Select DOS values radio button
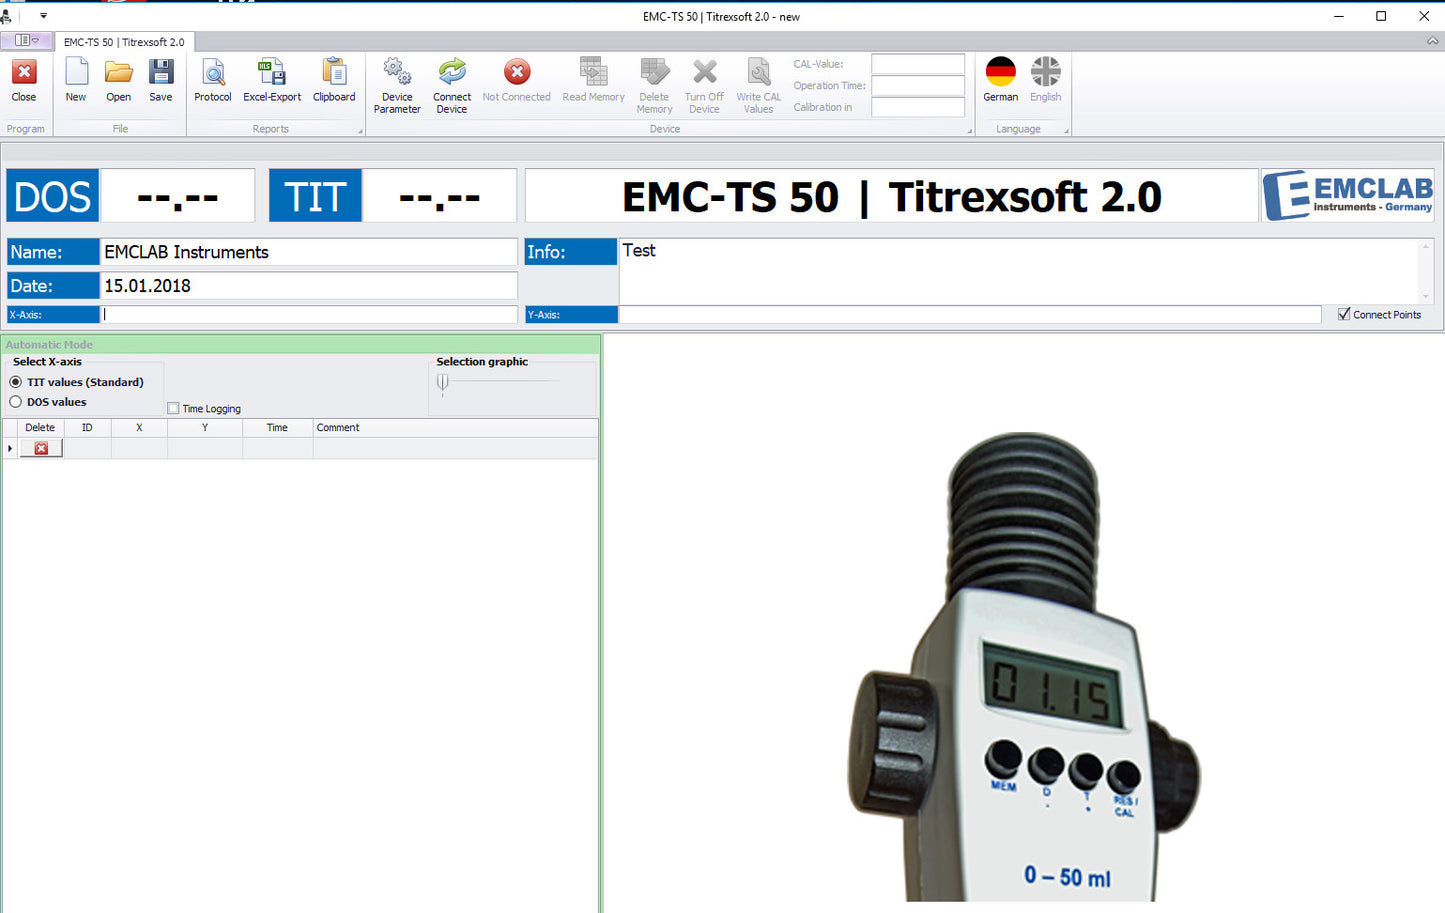This screenshot has width=1445, height=913. [x=15, y=402]
